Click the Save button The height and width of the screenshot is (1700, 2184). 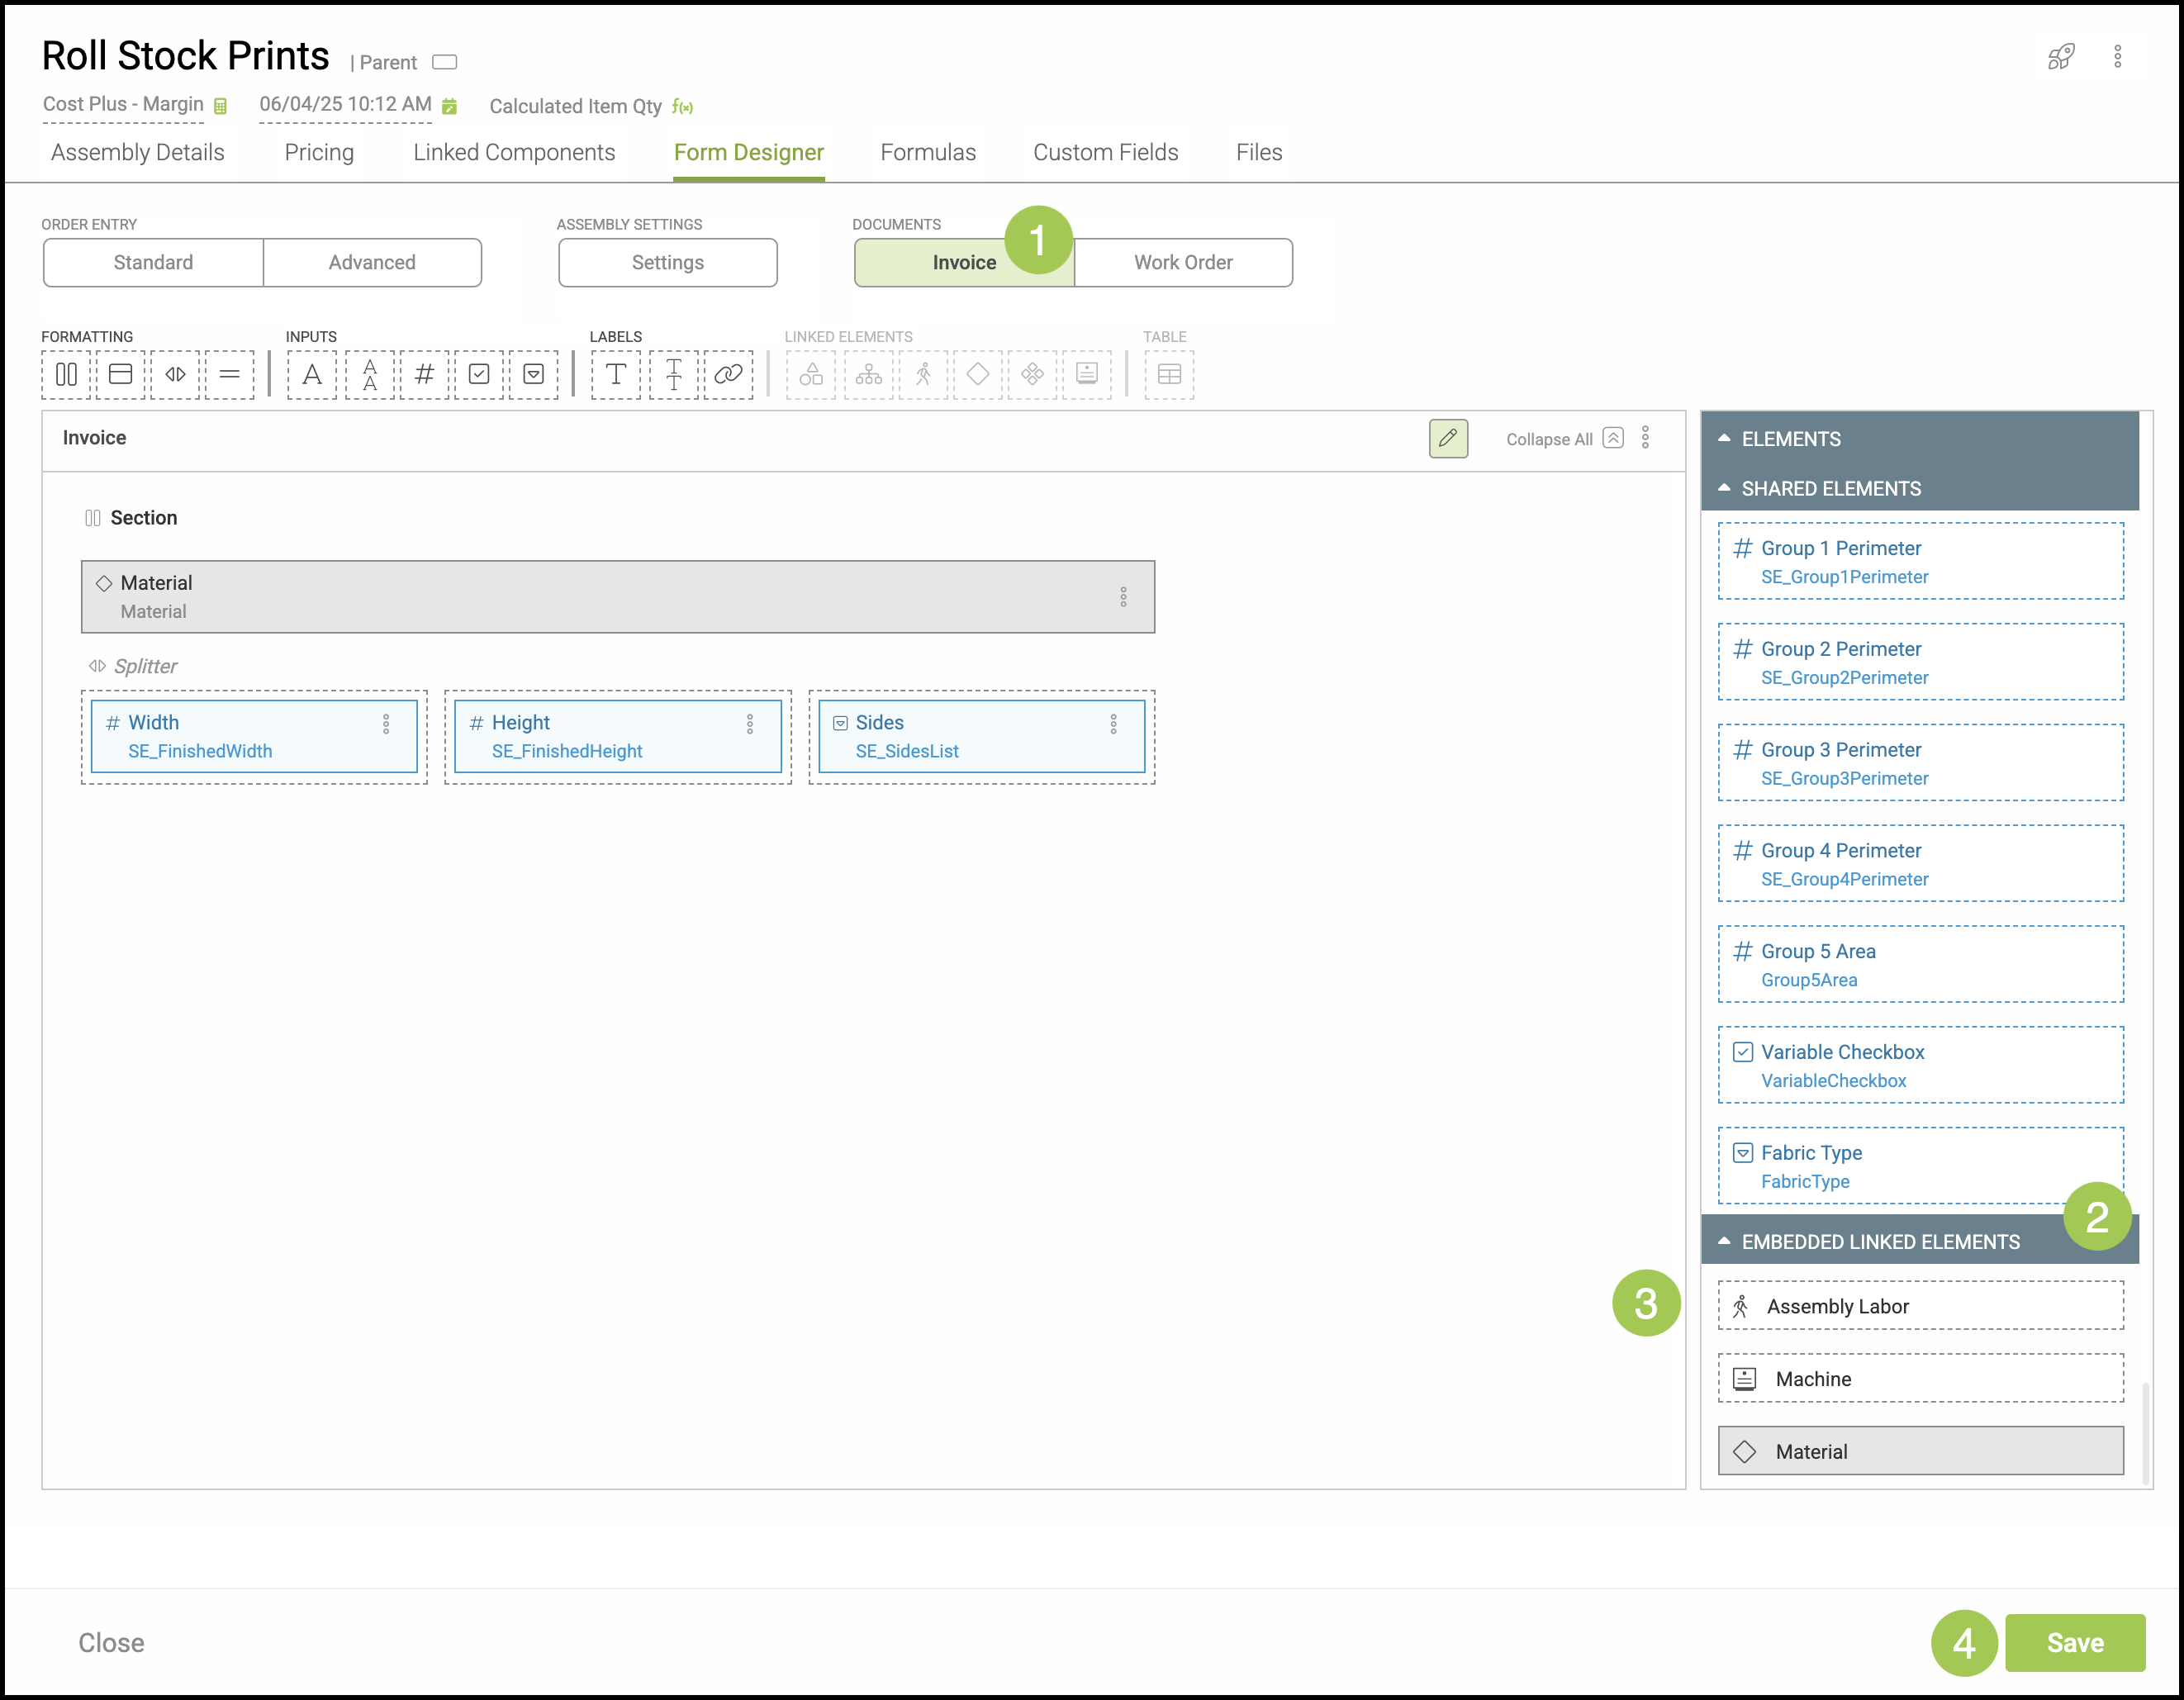pyautogui.click(x=2074, y=1643)
